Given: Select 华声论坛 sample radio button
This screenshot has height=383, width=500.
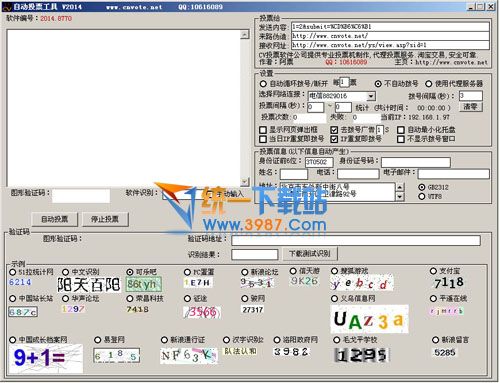Looking at the screenshot, I should point(66,298).
